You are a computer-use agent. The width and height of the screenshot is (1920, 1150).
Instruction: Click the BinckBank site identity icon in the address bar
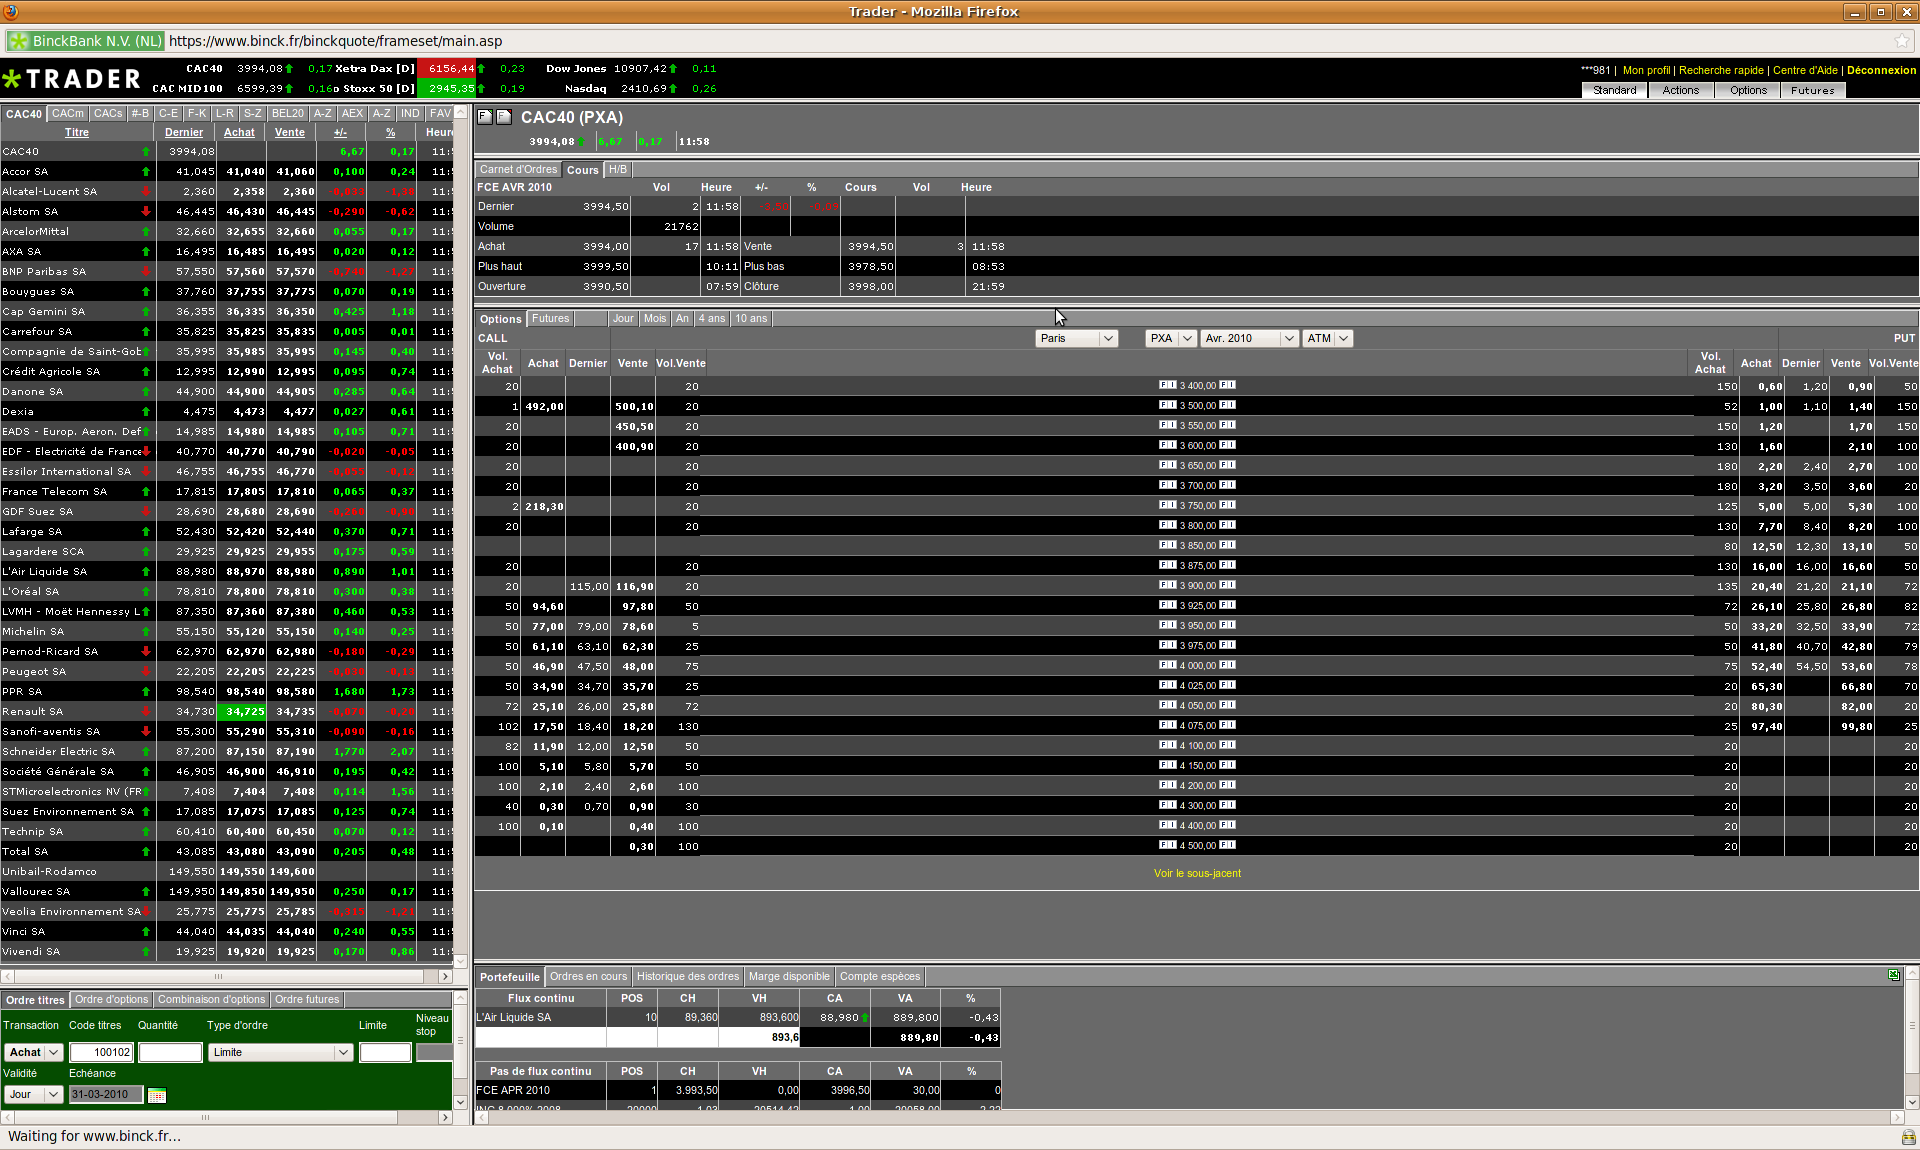[19, 41]
